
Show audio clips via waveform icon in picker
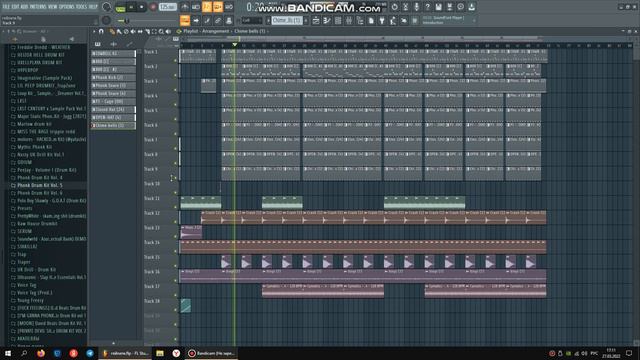113,44
